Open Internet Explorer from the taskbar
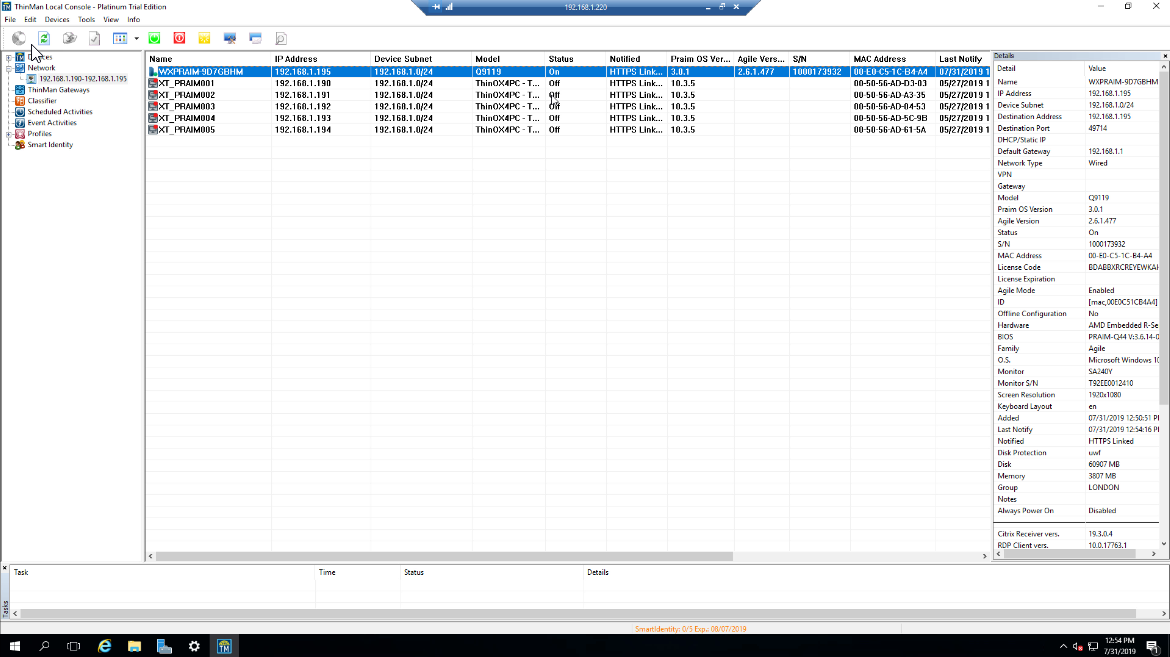 coord(104,647)
